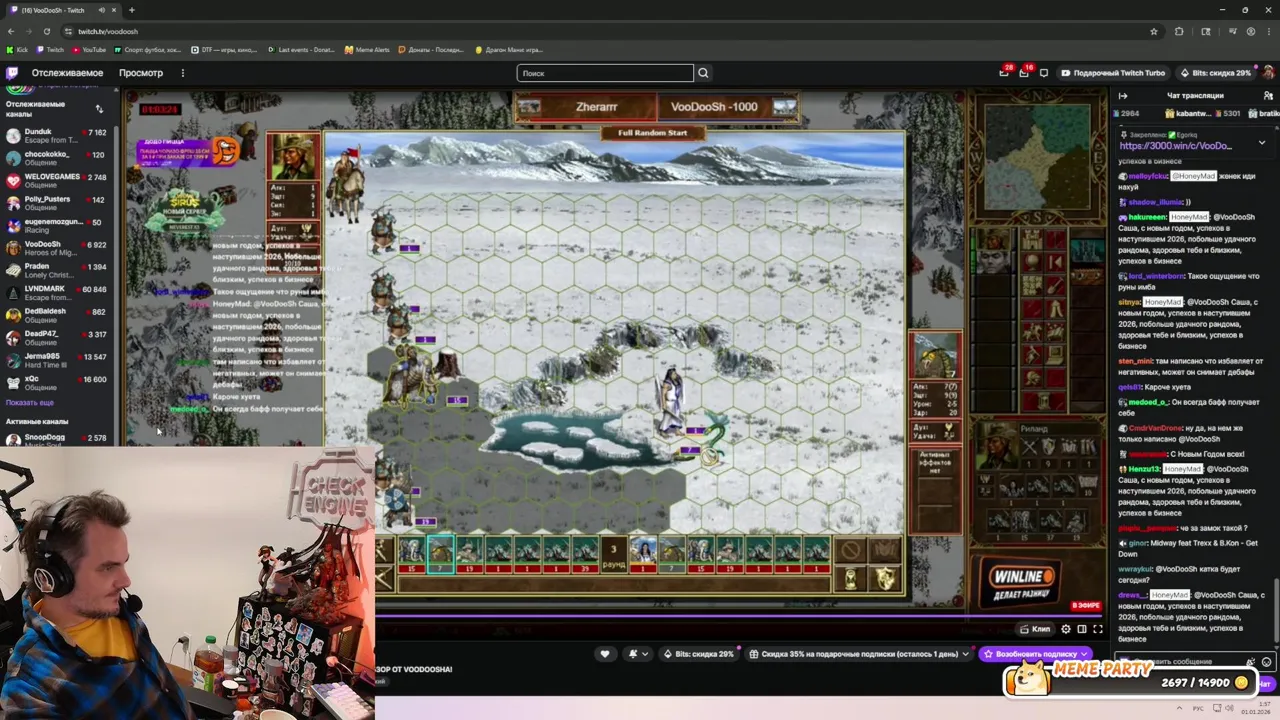Open the emote picker smiley icon
The image size is (1280, 720).
tap(1266, 662)
